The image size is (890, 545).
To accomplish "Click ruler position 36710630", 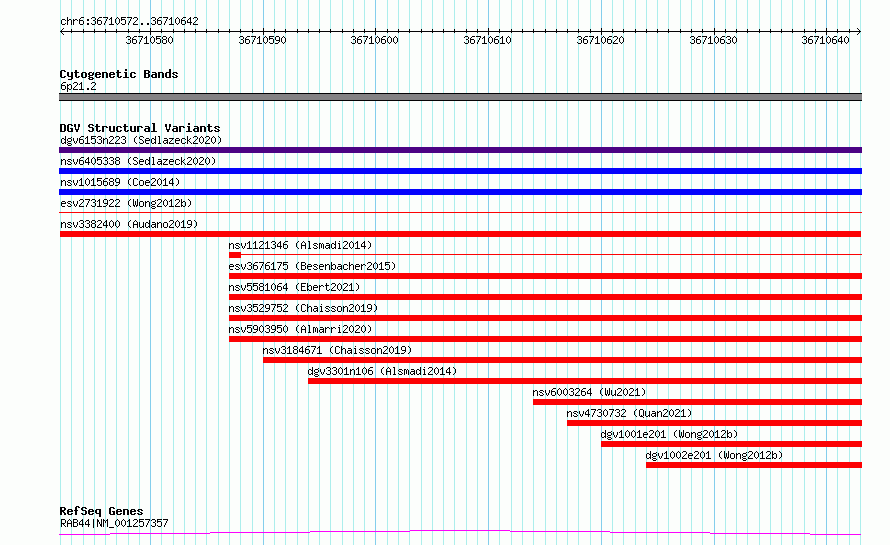I will coord(713,40).
